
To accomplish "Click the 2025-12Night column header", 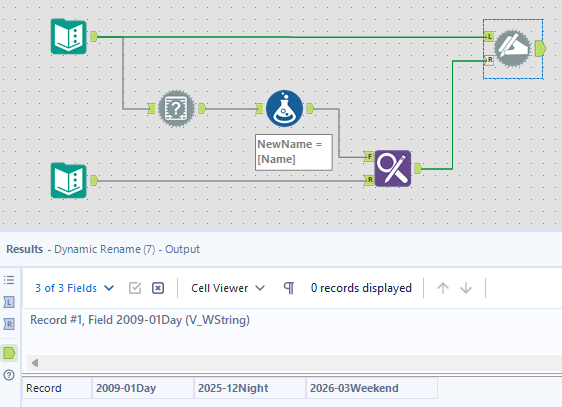I will tap(250, 388).
